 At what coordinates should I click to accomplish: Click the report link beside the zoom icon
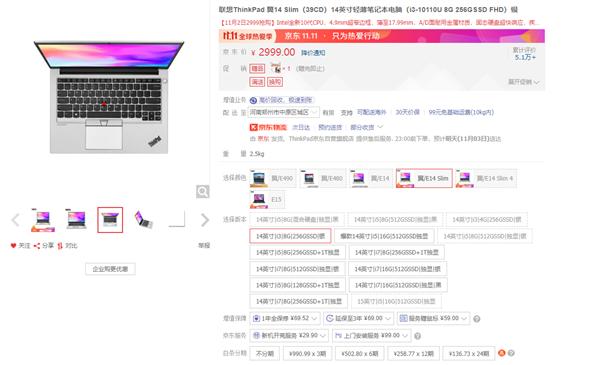tap(204, 245)
